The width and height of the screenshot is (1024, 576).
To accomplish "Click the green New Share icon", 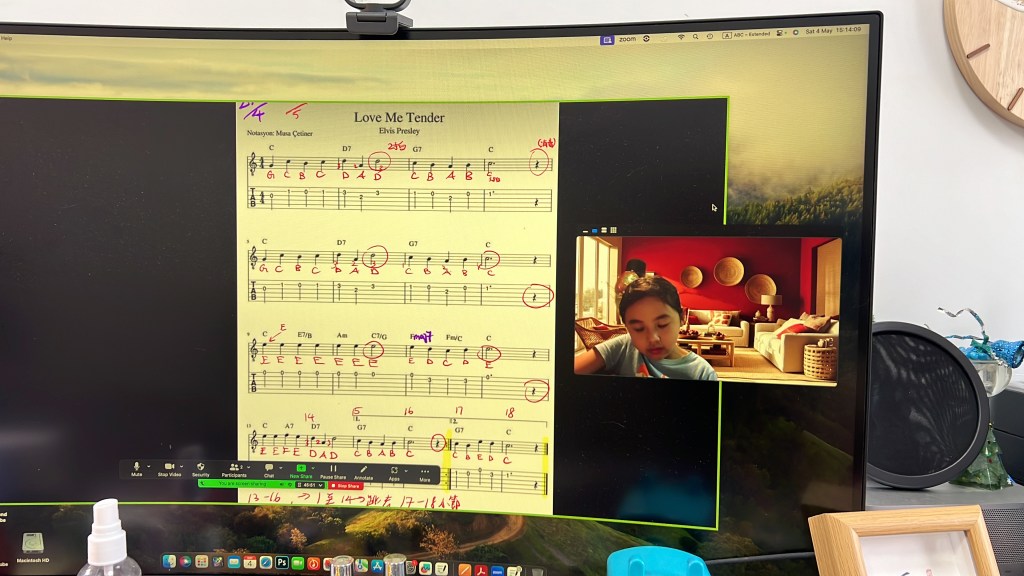I will 300,467.
